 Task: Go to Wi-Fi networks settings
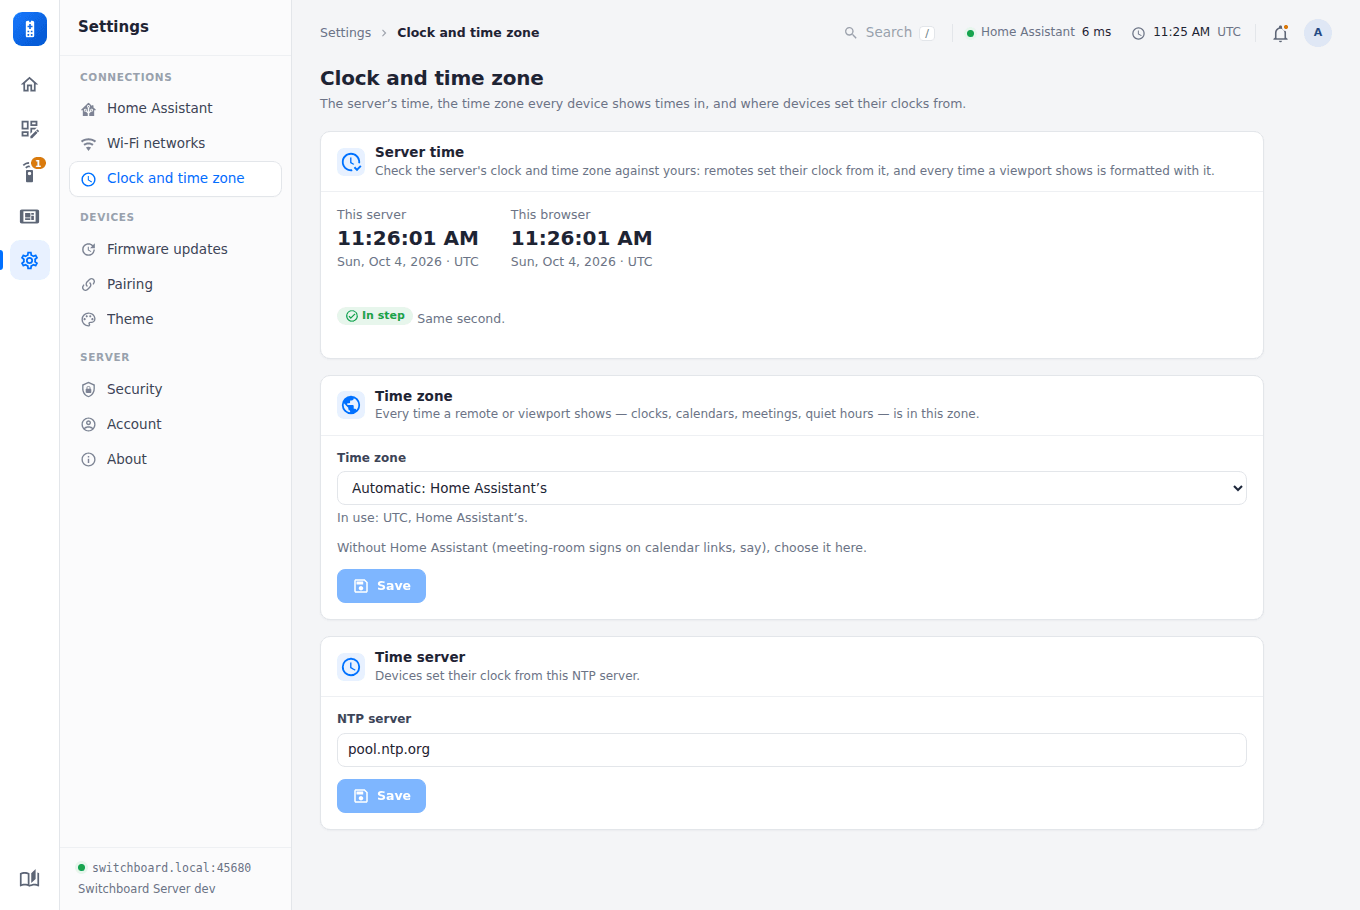point(175,143)
